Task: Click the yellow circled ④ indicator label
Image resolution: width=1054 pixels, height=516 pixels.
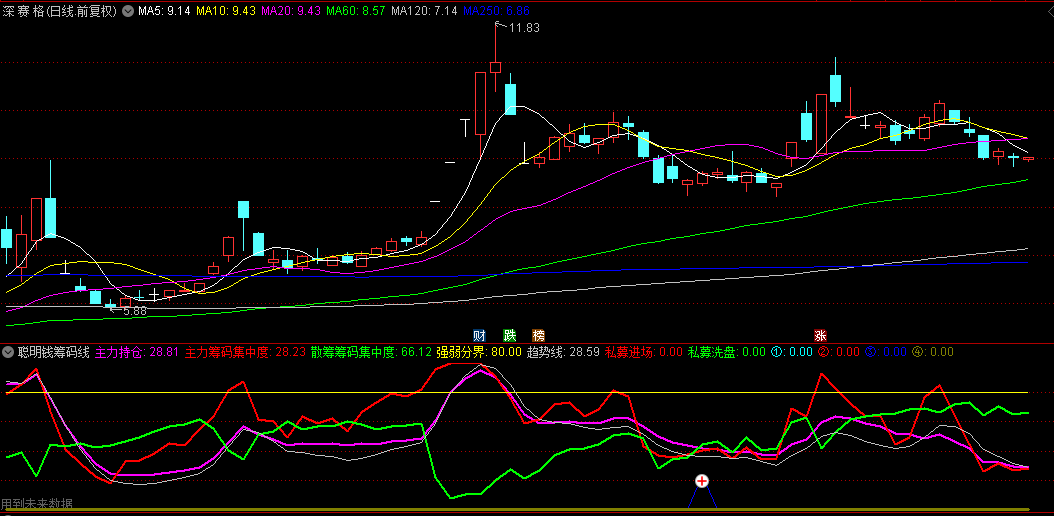Action: 917,352
